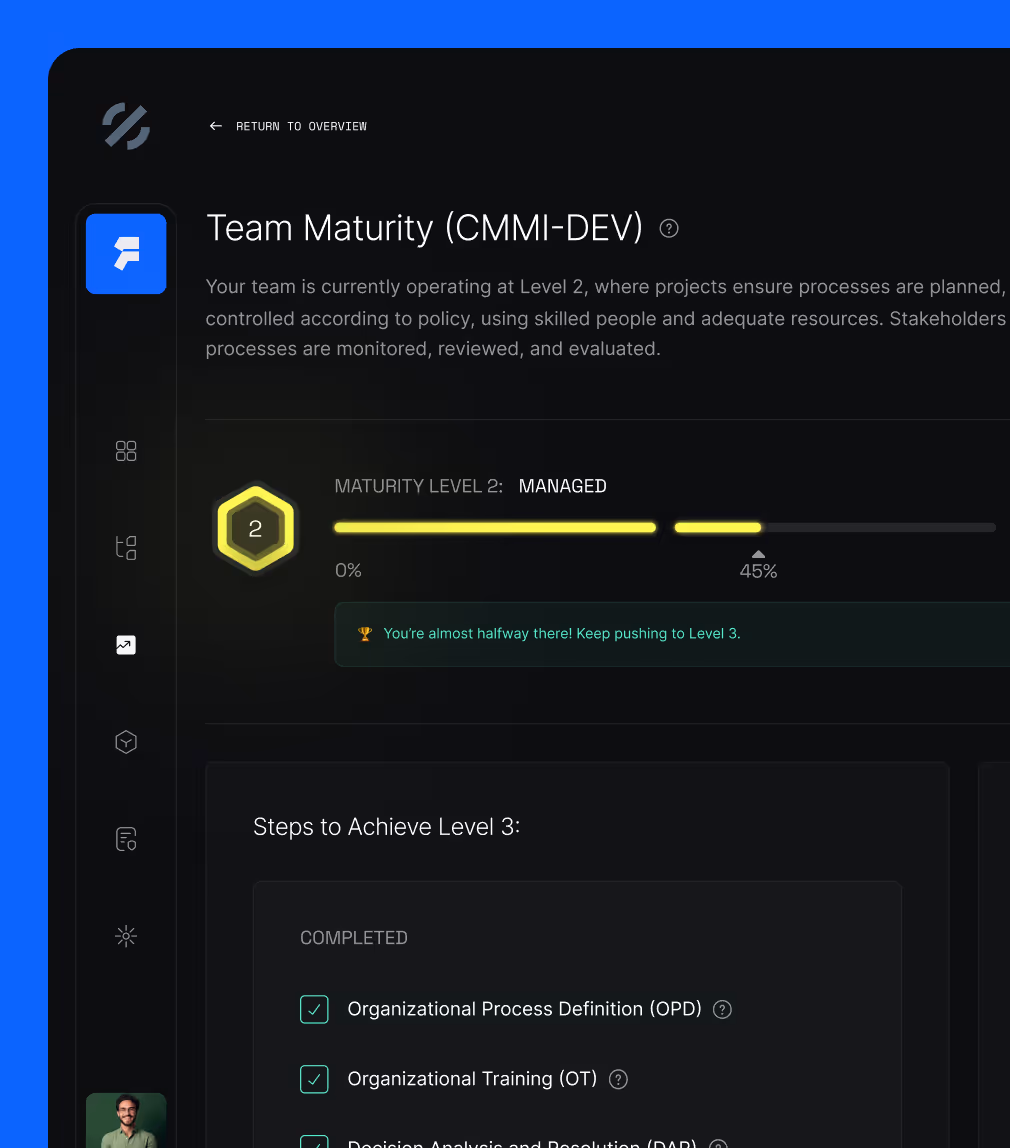
Task: Click the second partially filled progress segment
Action: click(717, 527)
